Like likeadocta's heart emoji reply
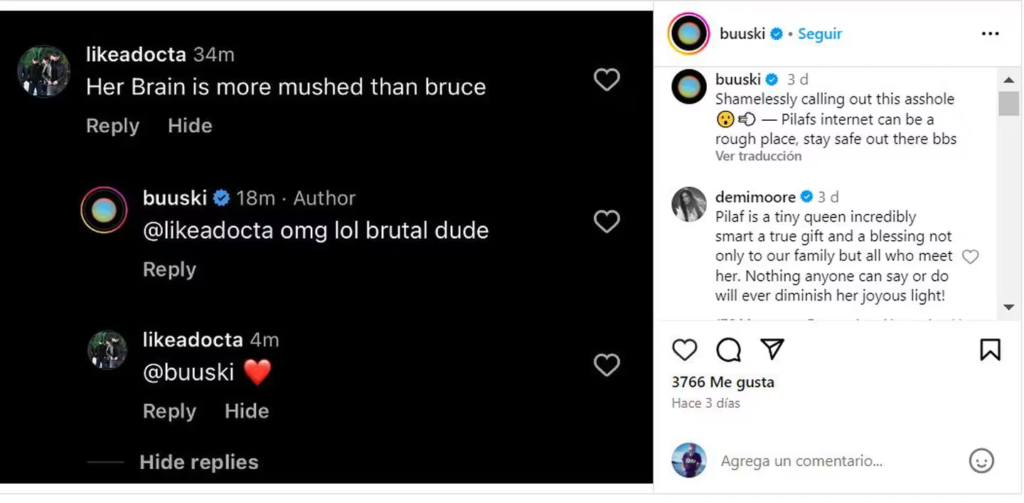 click(x=607, y=365)
